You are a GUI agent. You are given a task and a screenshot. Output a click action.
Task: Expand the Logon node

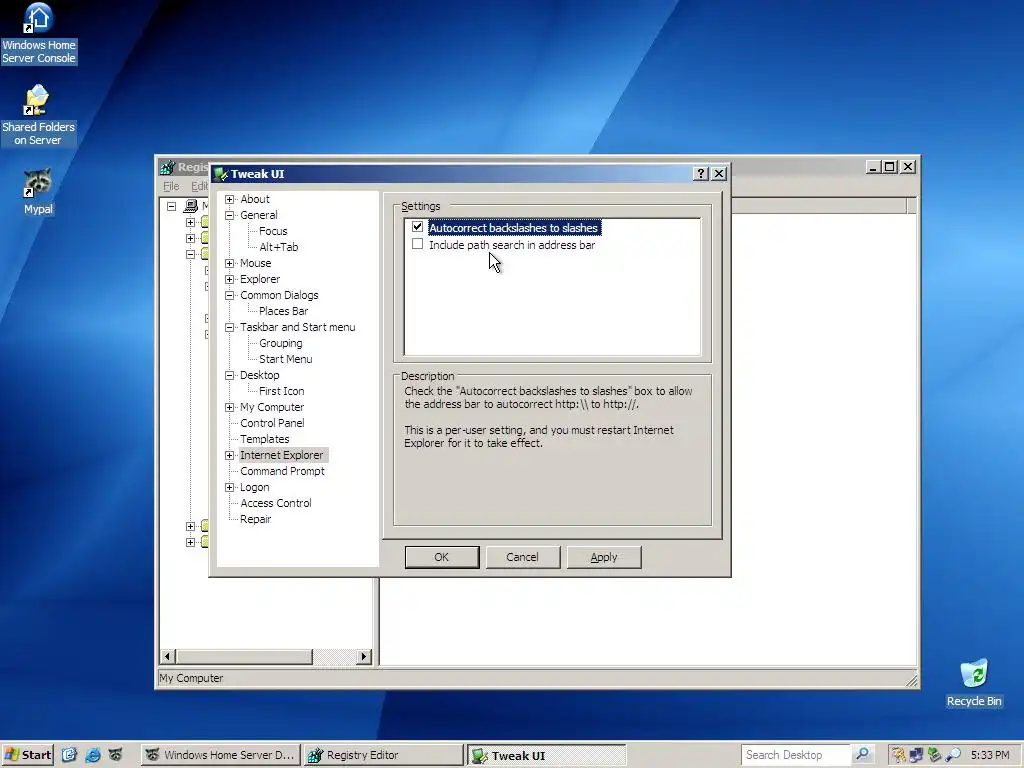point(229,487)
